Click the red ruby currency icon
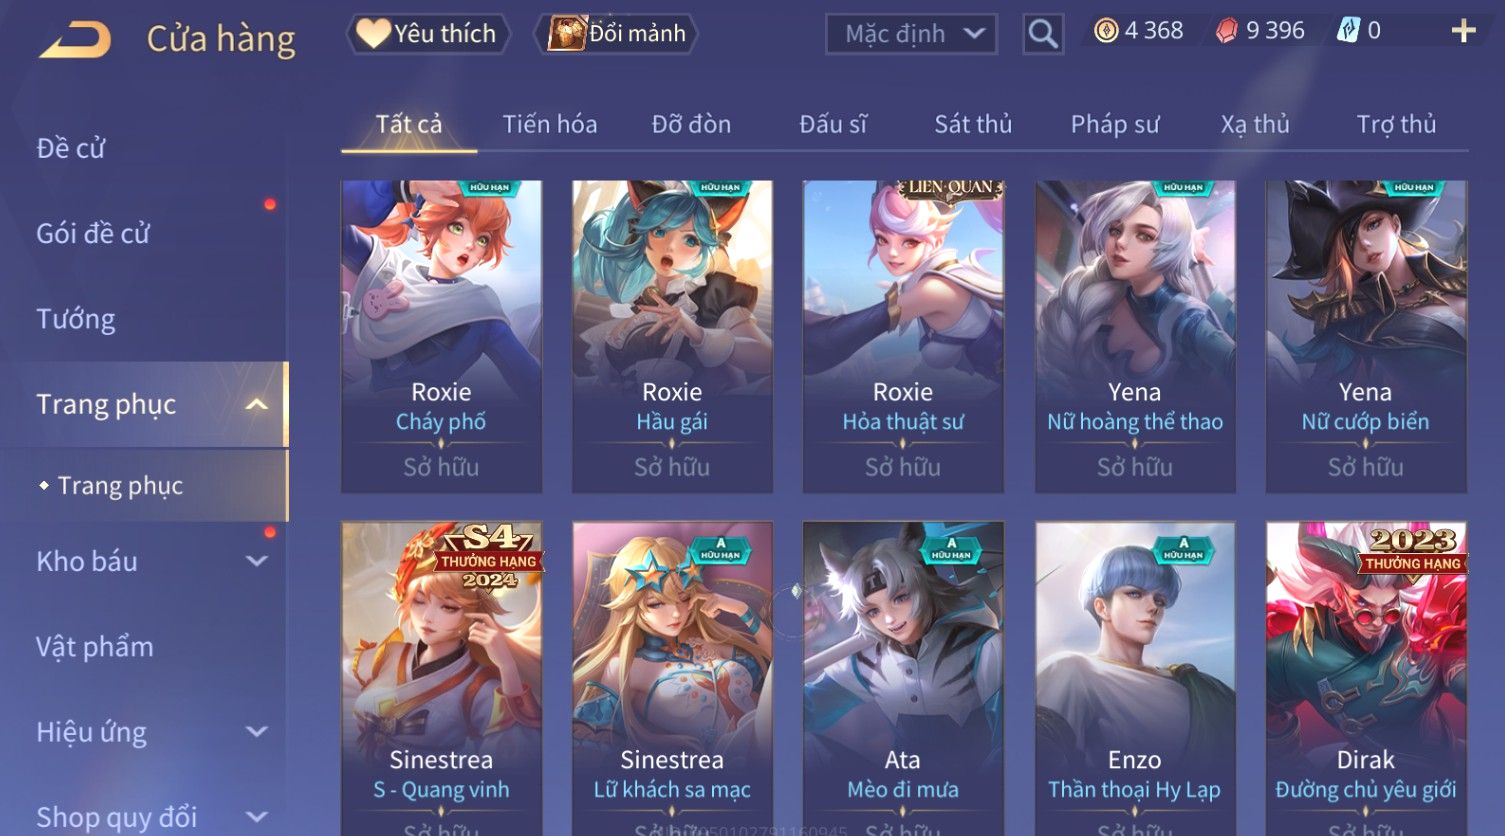The width and height of the screenshot is (1505, 836). click(x=1227, y=31)
